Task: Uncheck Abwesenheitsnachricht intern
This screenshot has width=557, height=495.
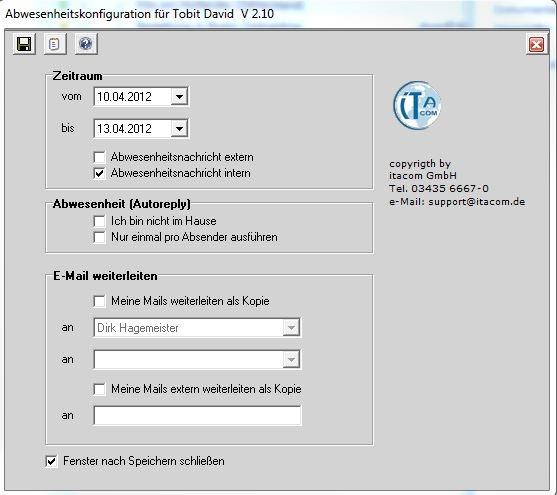Action: [x=99, y=173]
